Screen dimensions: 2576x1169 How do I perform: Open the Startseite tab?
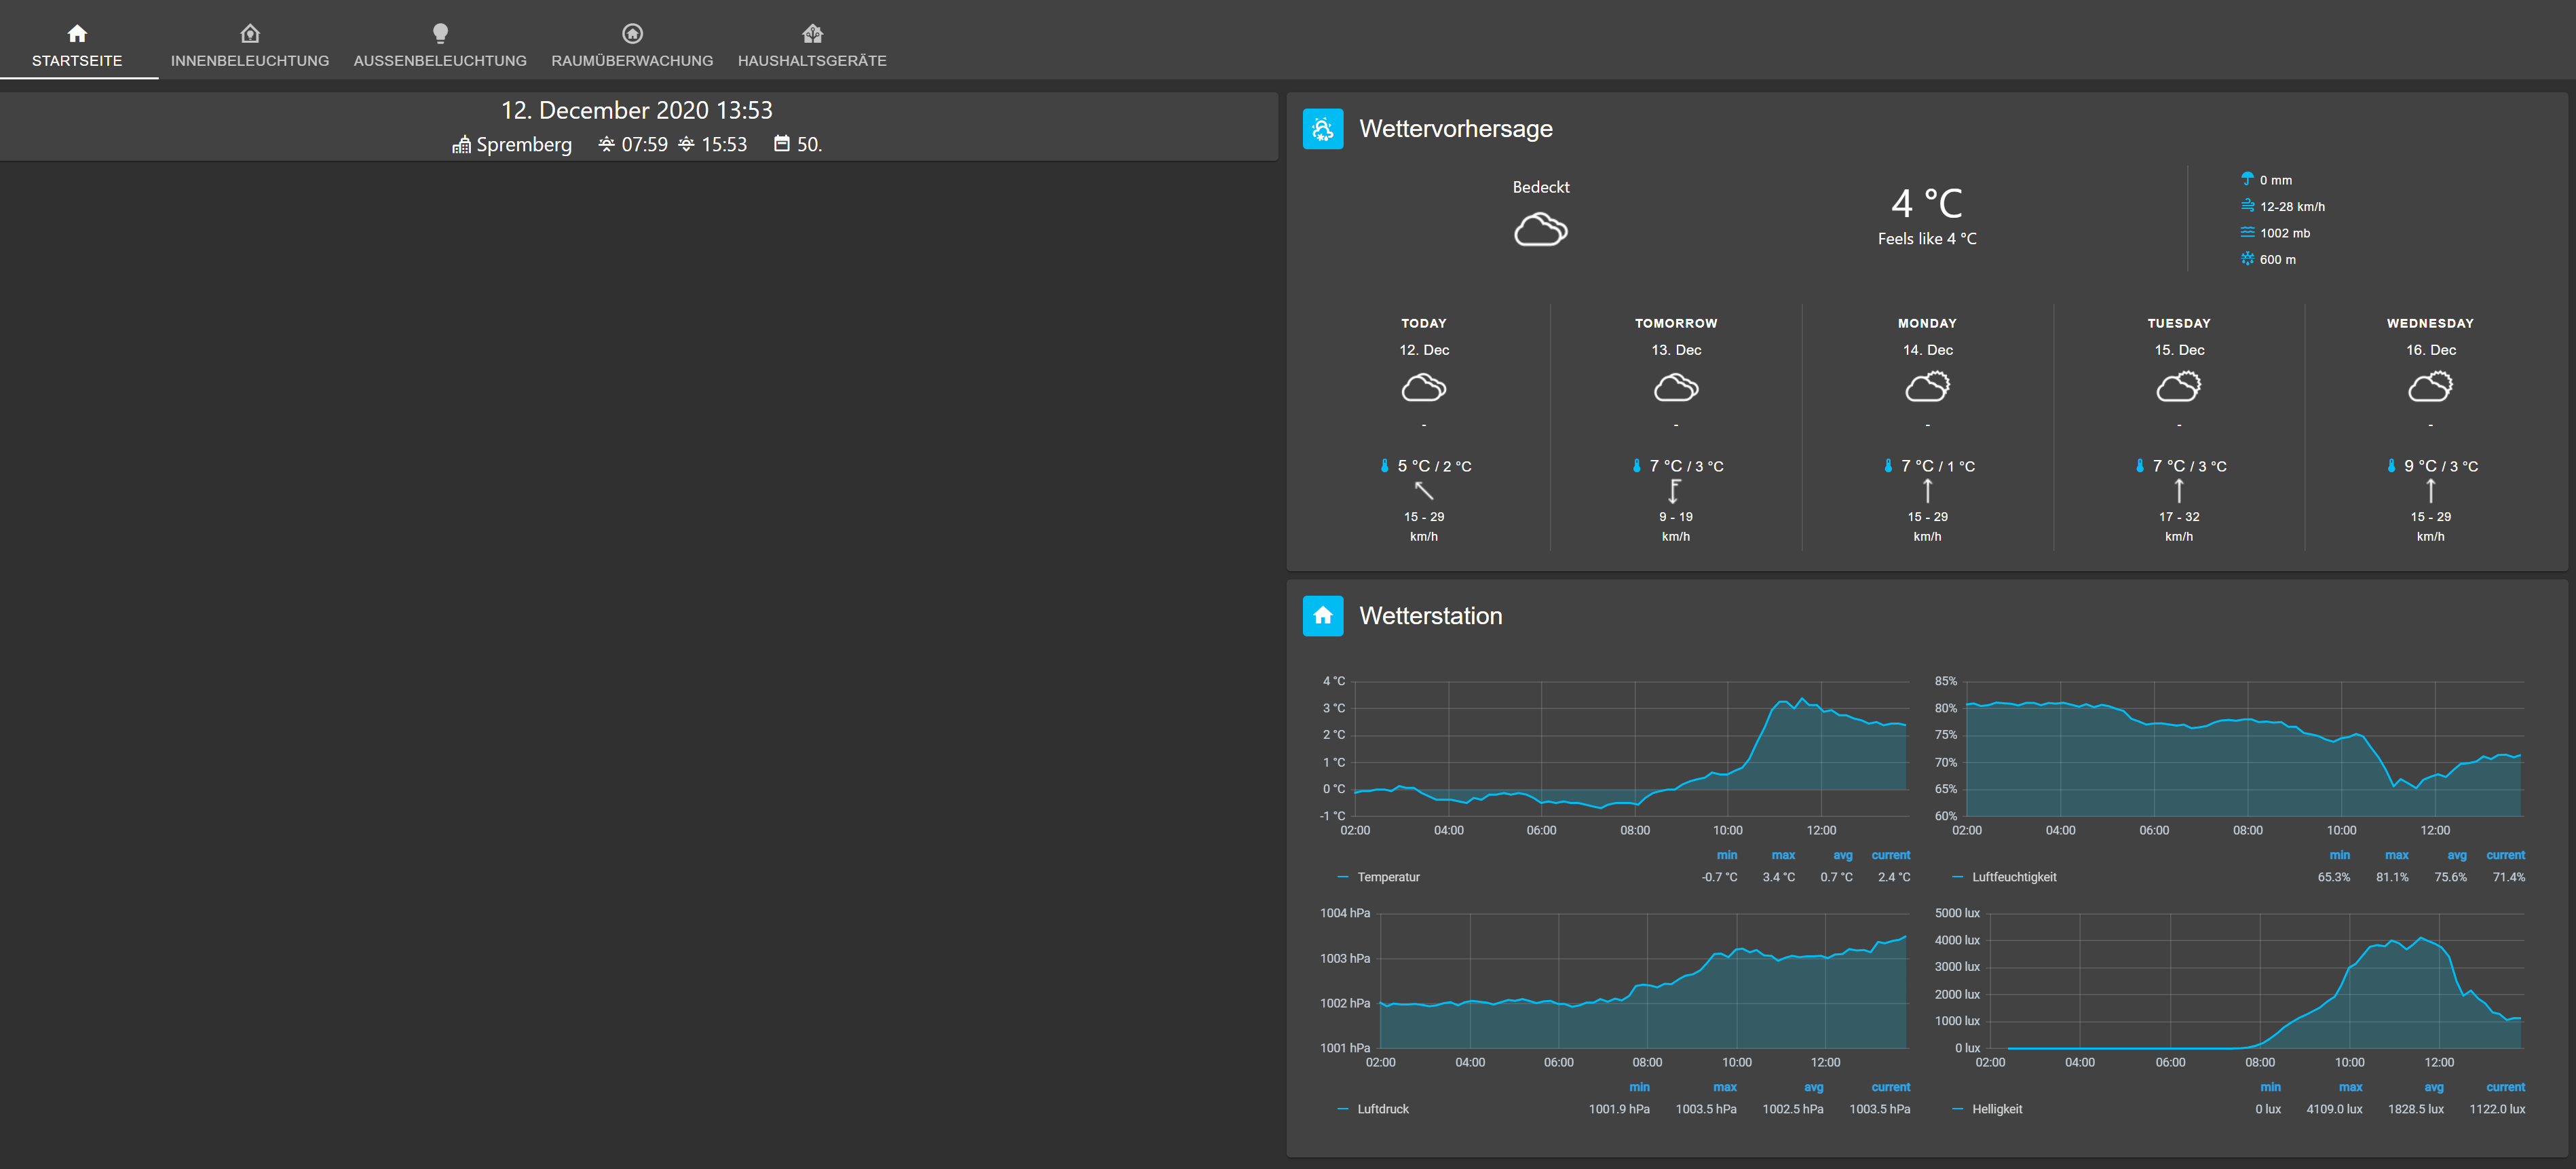[x=77, y=46]
